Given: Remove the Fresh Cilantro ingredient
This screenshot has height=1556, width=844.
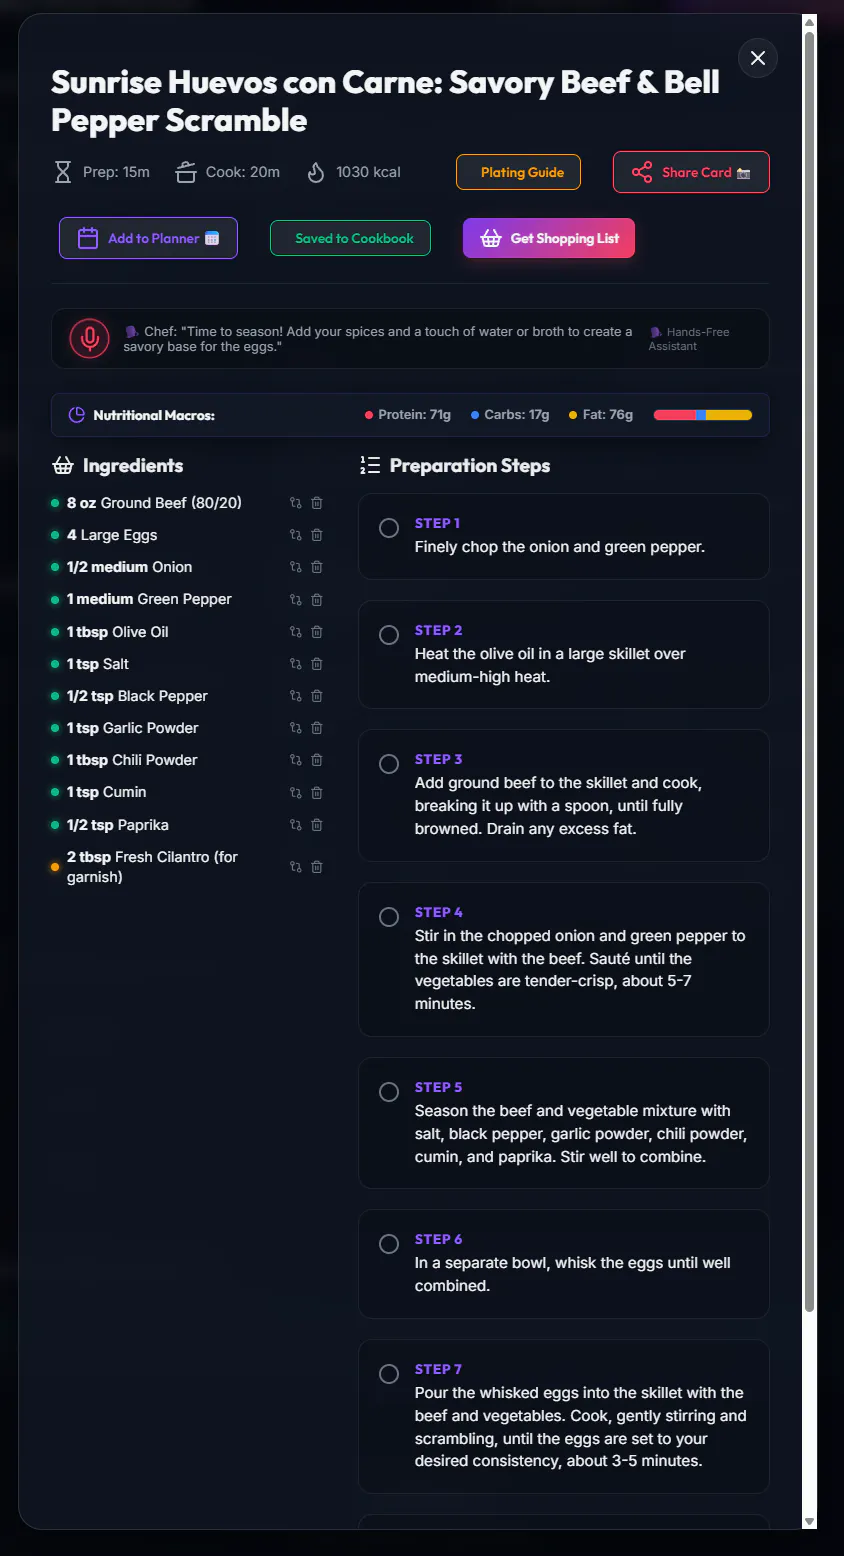Looking at the screenshot, I should (317, 867).
